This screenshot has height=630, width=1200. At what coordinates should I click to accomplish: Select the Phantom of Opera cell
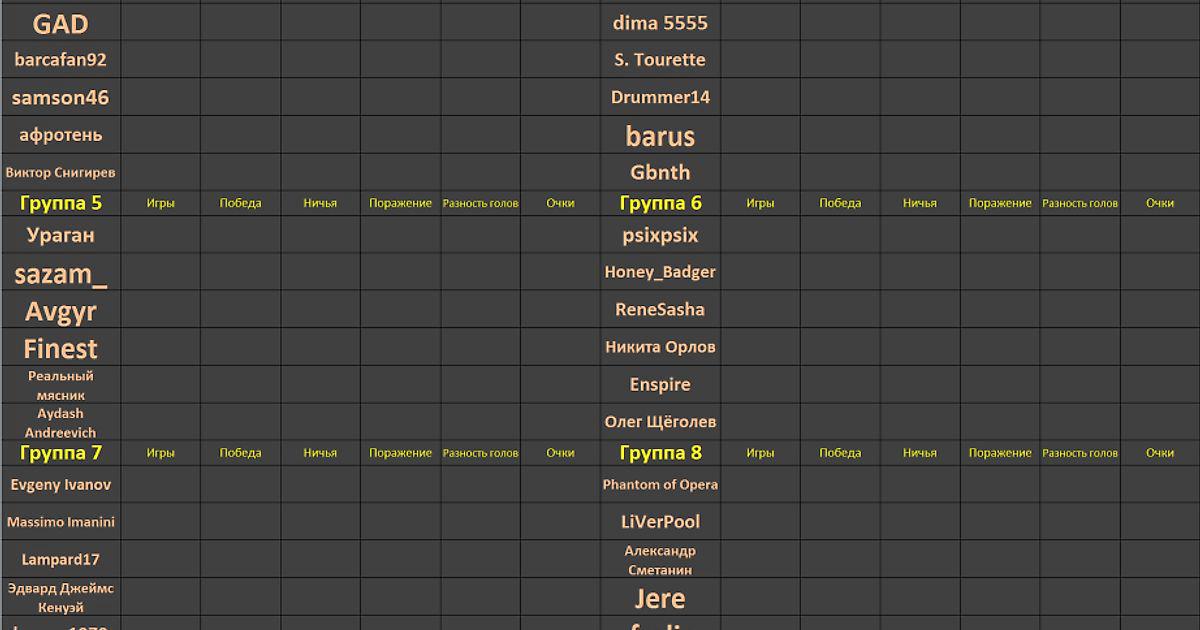(660, 485)
